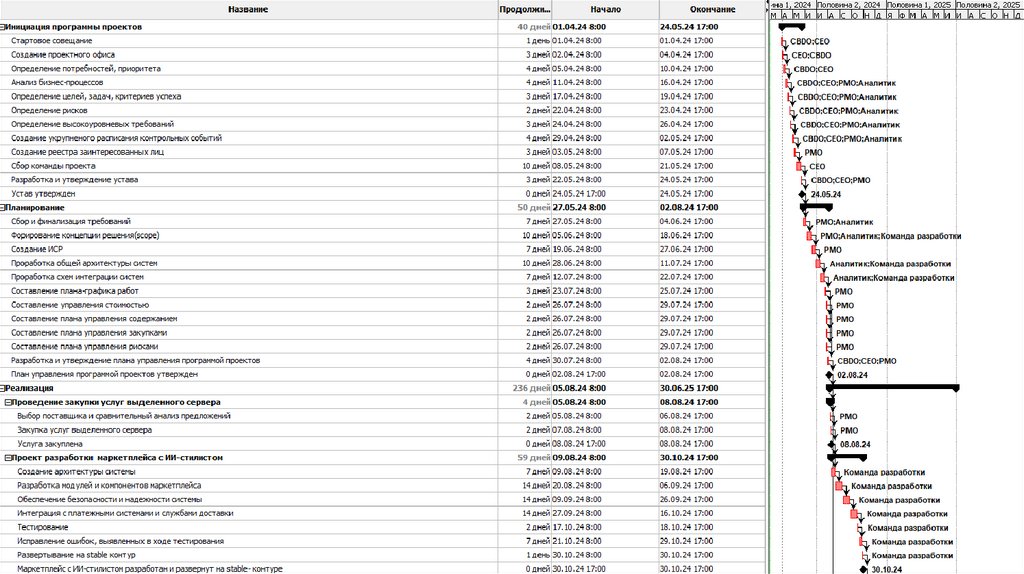Screen dimensions: 1024x574
Task: Click end date 18.06.24 17:00 cell
Action: pyautogui.click(x=686, y=236)
